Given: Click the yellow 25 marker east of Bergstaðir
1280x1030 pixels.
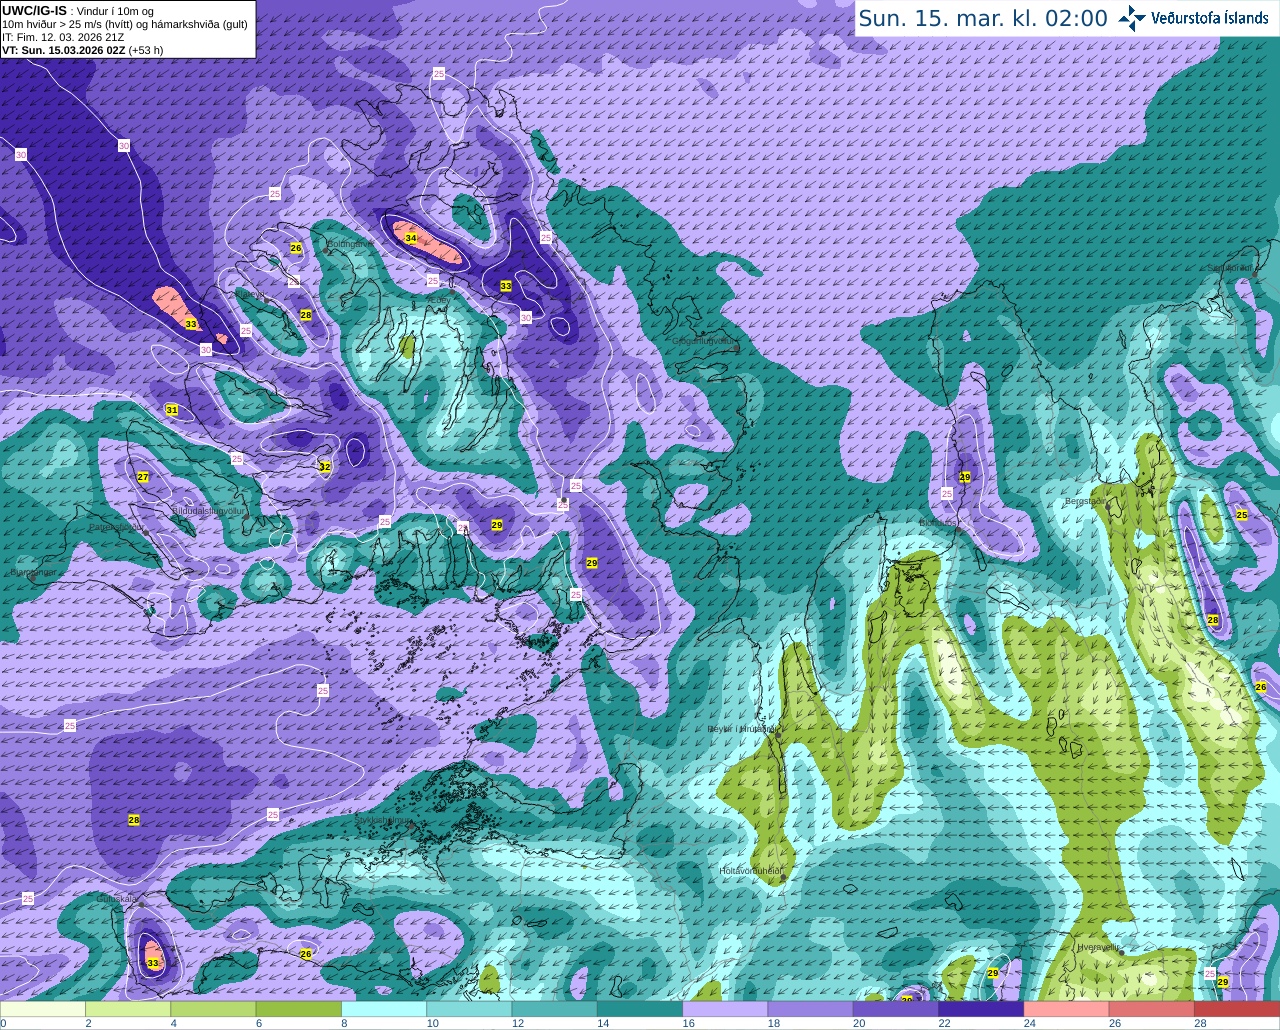Looking at the screenshot, I should 1242,515.
